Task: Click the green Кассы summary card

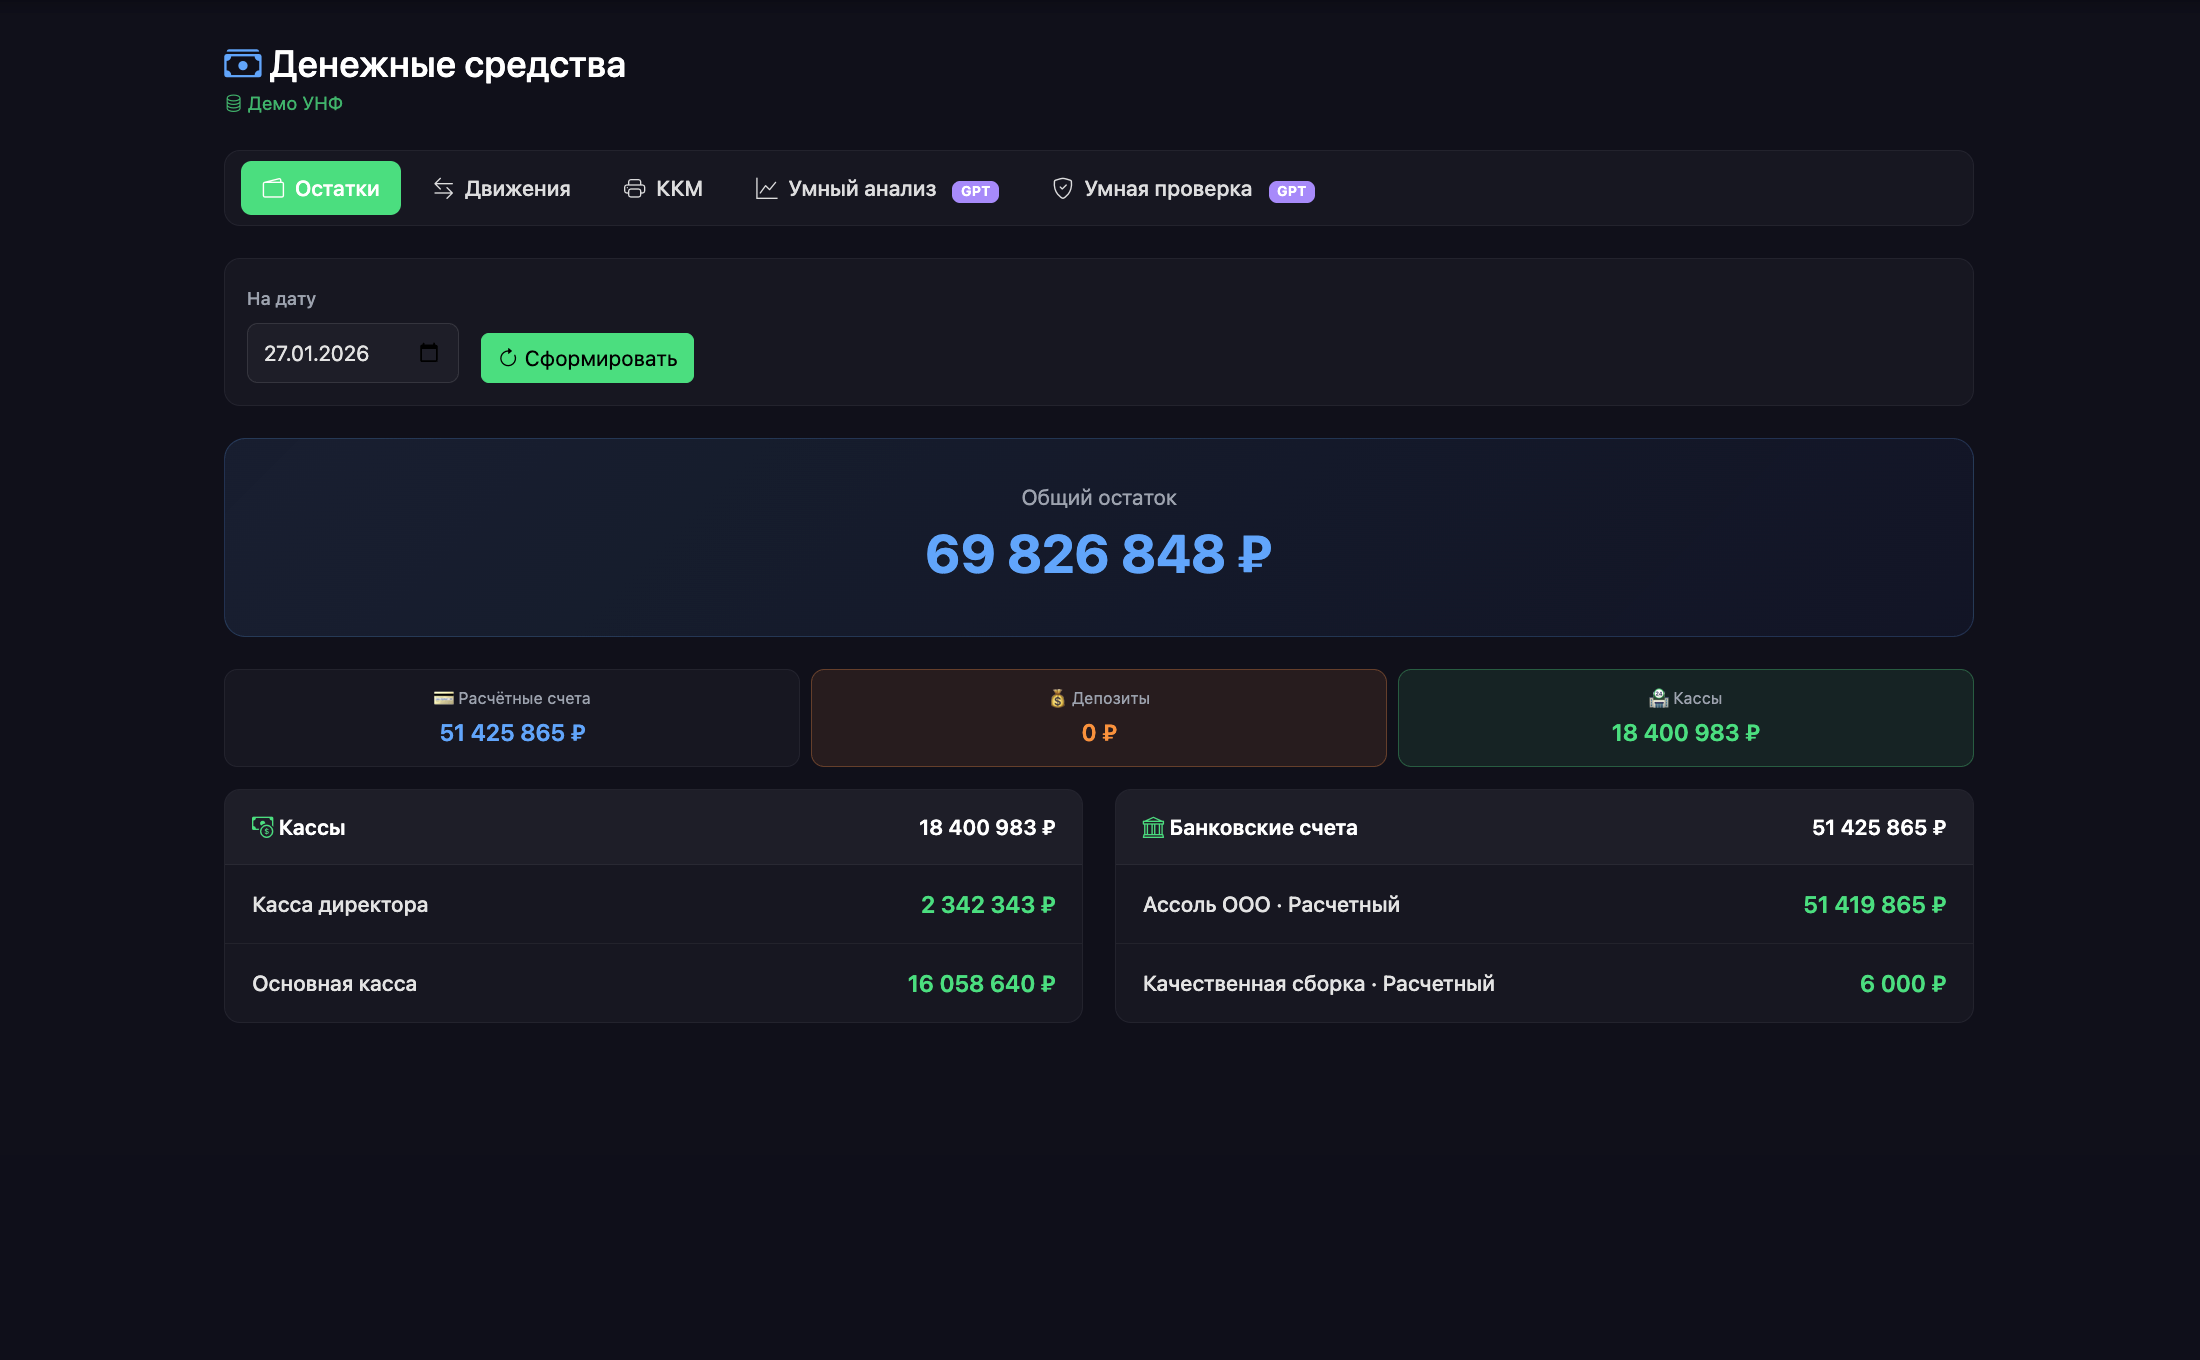Action: pos(1685,718)
